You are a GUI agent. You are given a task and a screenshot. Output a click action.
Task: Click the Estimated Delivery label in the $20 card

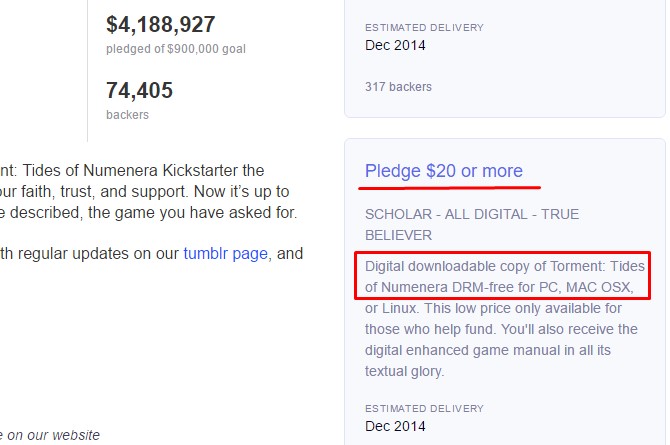[424, 409]
